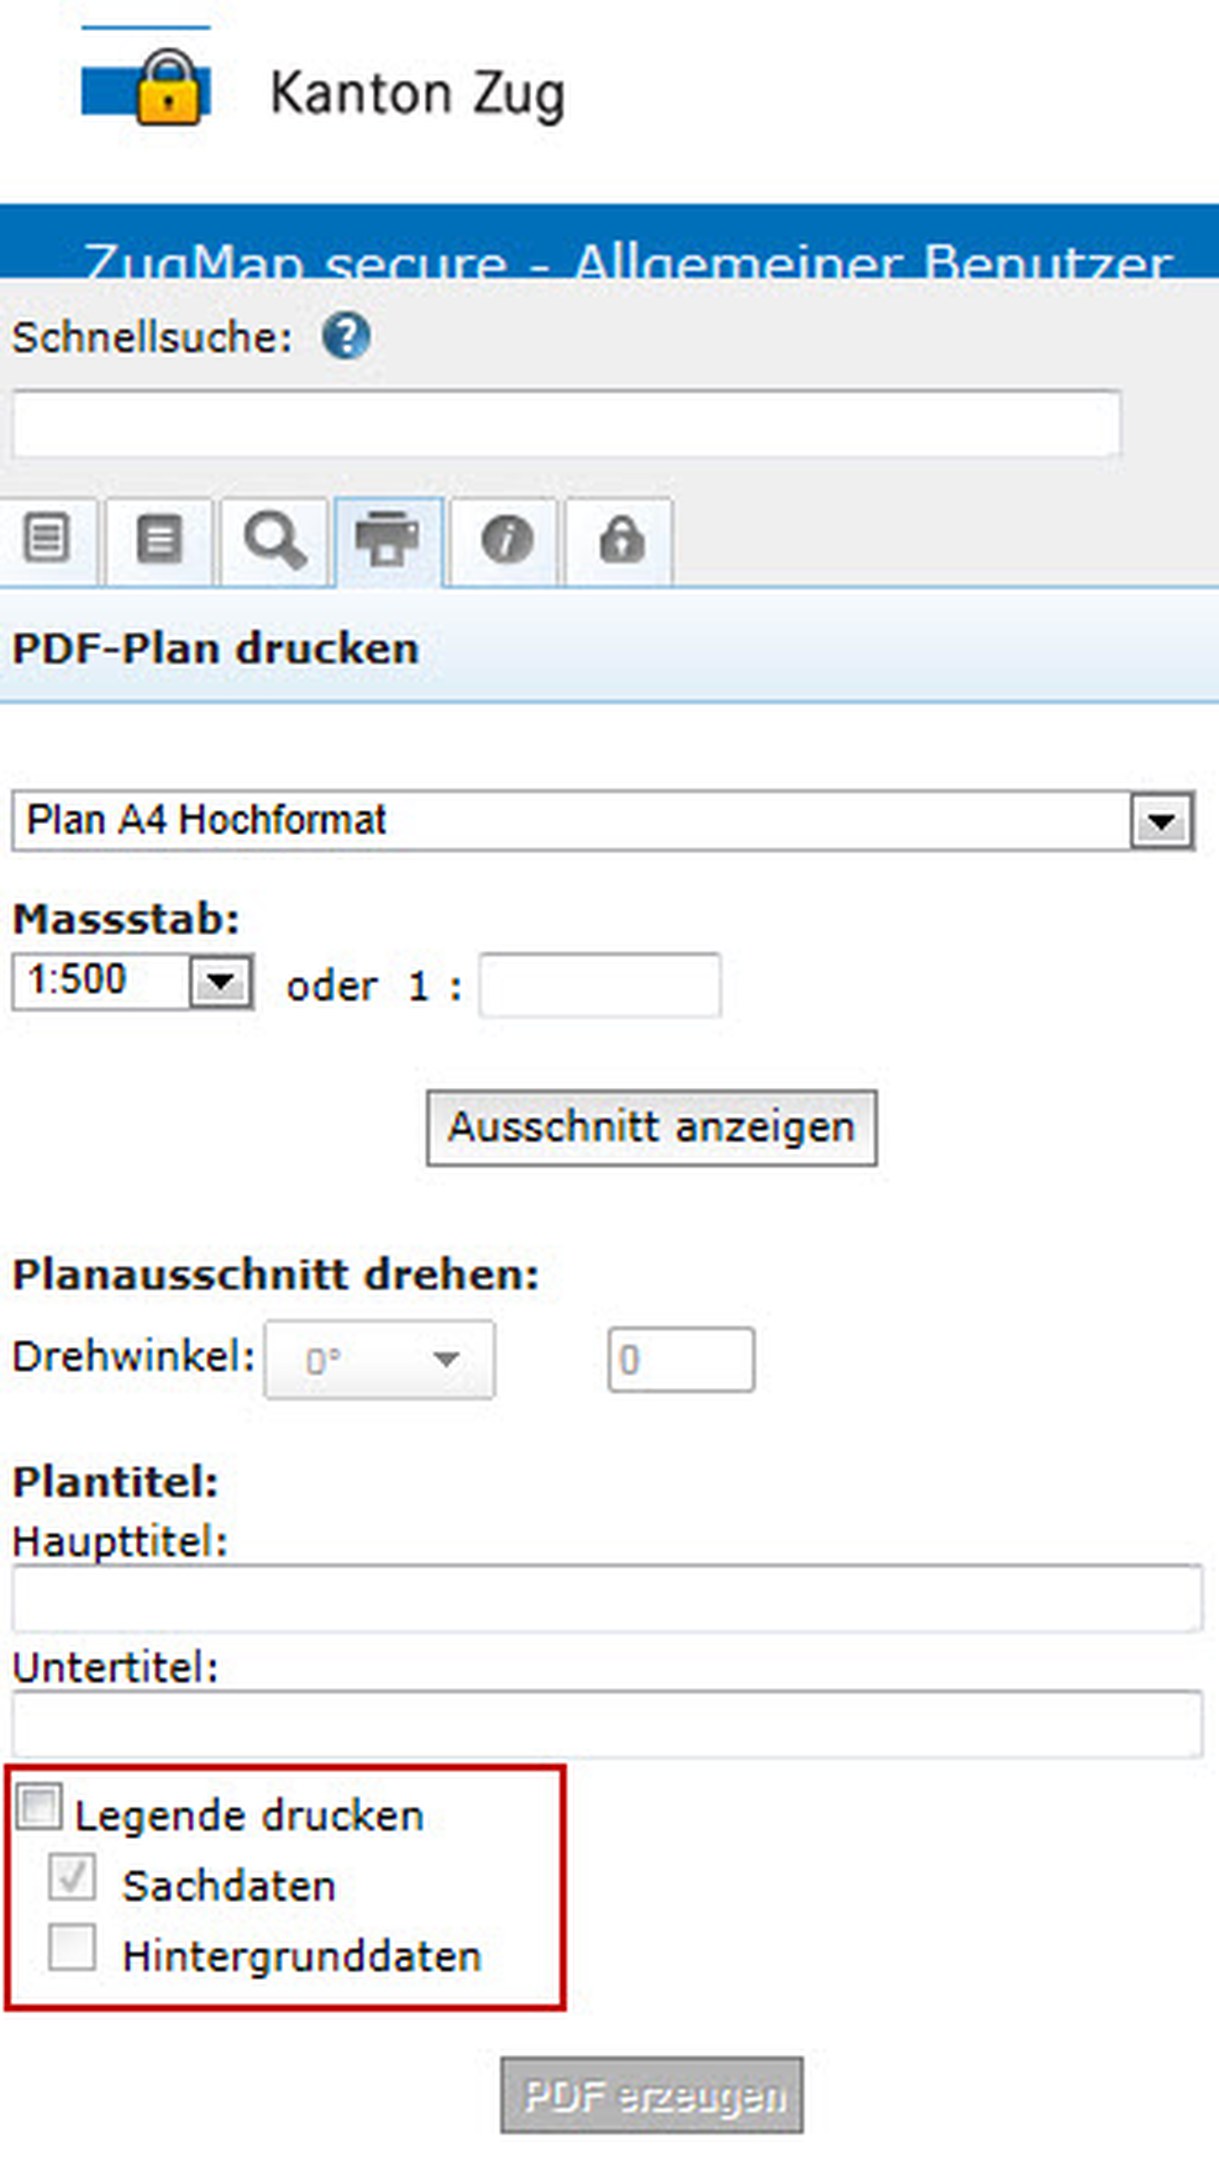Viewport: 1219px width, 2160px height.
Task: Click the Schnellsuche search field
Action: tap(566, 424)
